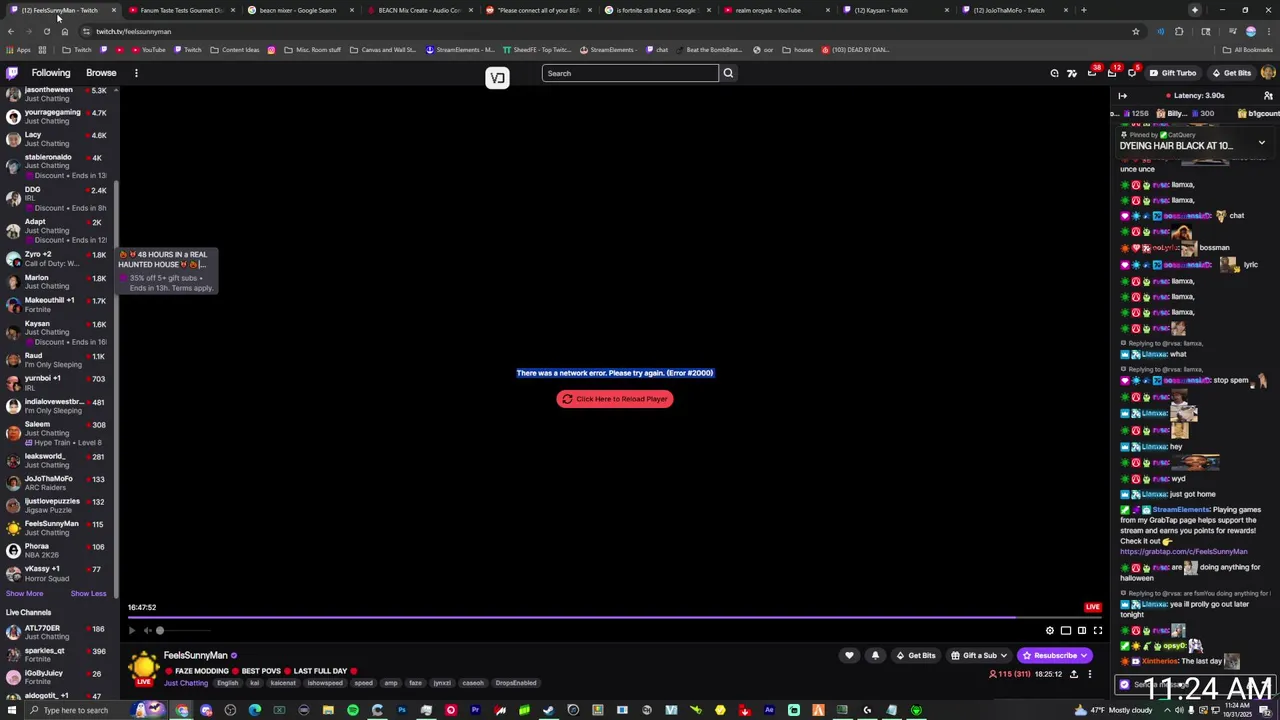Open the jasontheween followed channel
Screen dimensions: 1280x720
pyautogui.click(x=58, y=94)
